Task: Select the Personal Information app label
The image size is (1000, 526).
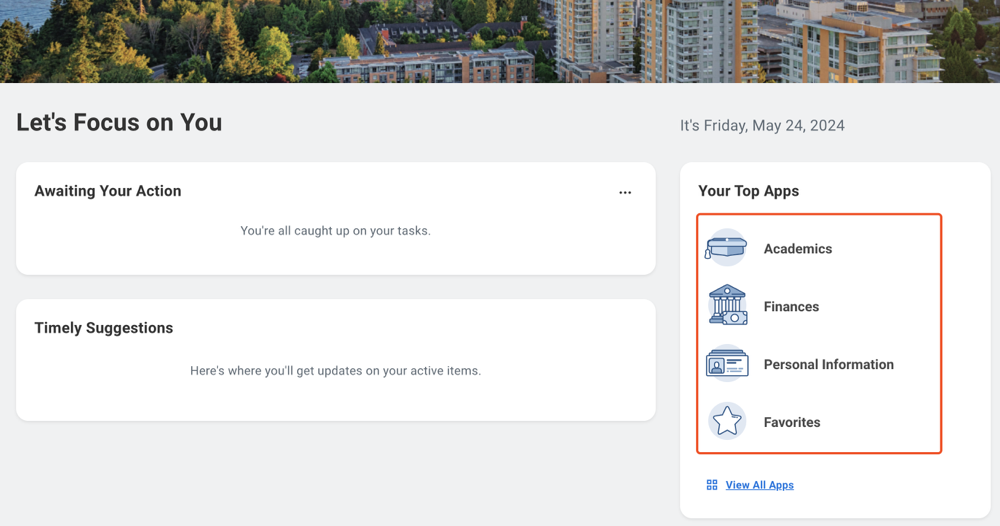Action: (x=828, y=365)
